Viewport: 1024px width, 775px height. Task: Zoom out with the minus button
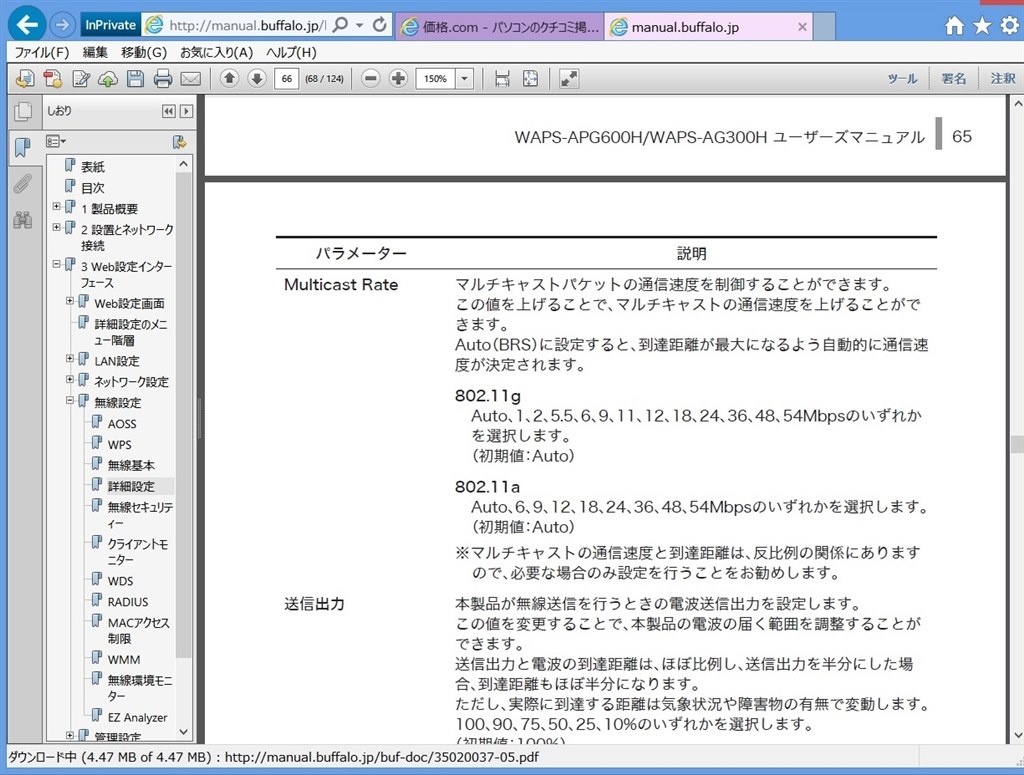click(370, 79)
